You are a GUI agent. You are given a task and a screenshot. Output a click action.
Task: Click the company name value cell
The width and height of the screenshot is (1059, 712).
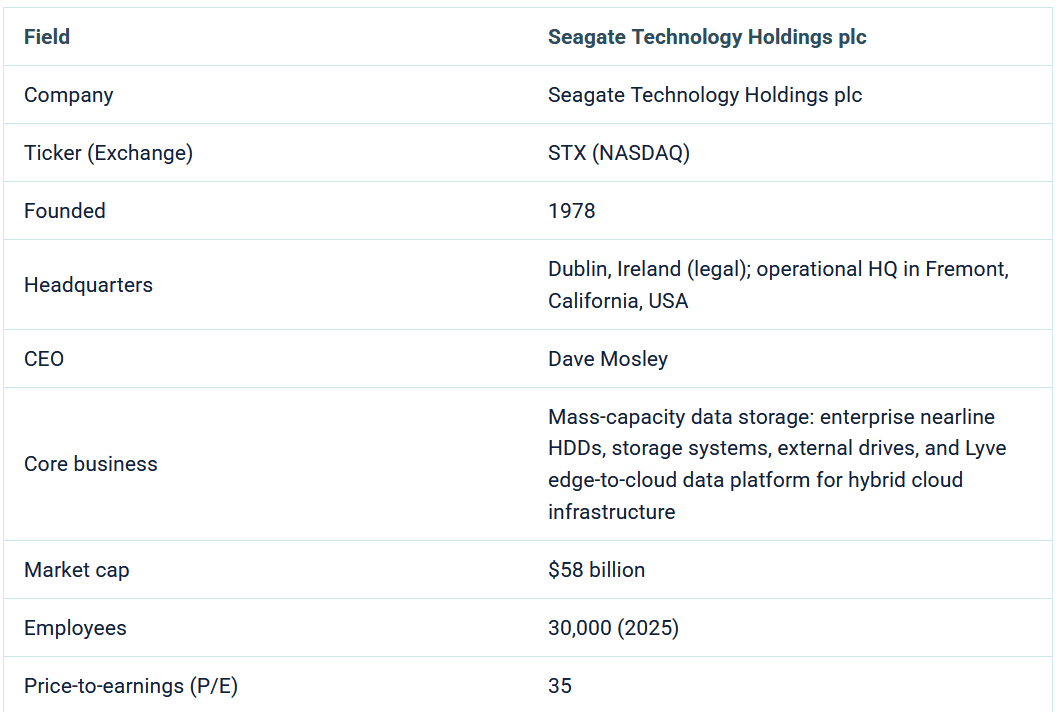tap(704, 95)
